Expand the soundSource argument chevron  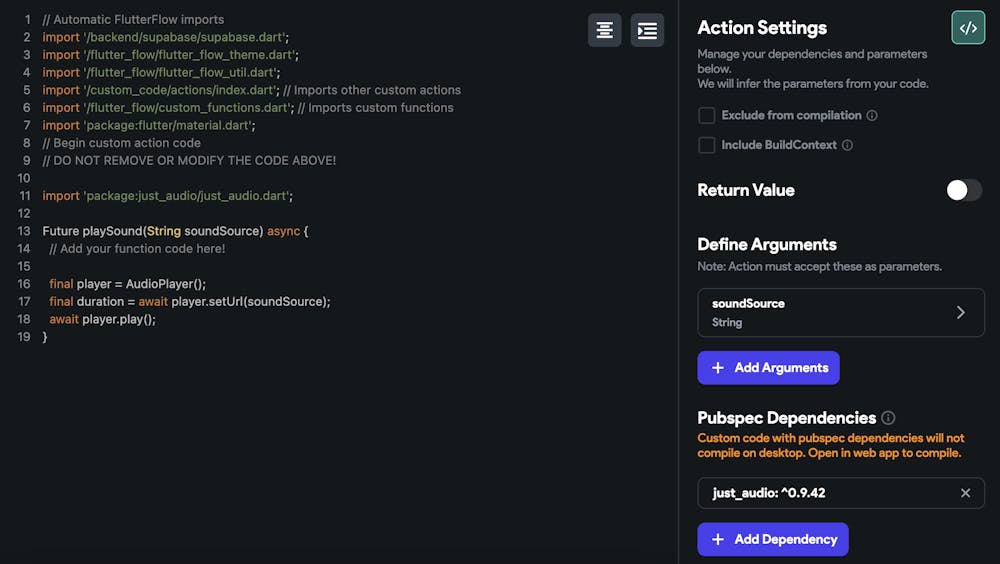click(x=960, y=312)
